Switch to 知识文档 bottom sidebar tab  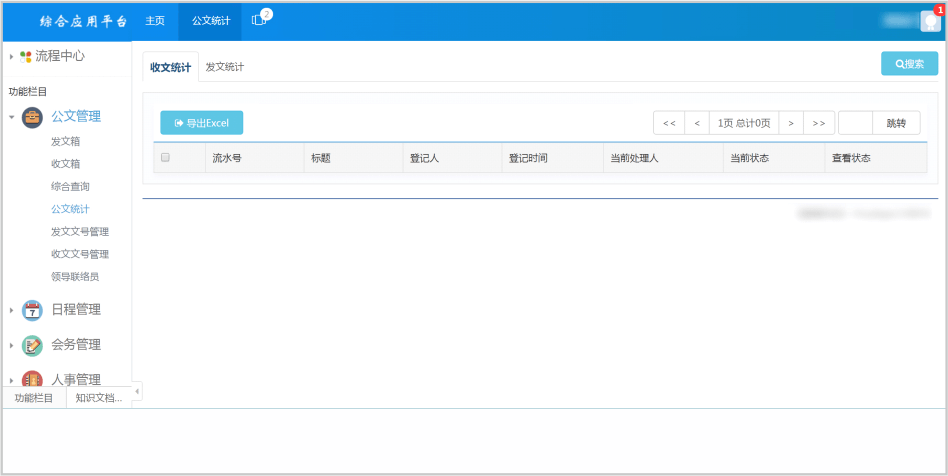pyautogui.click(x=99, y=398)
